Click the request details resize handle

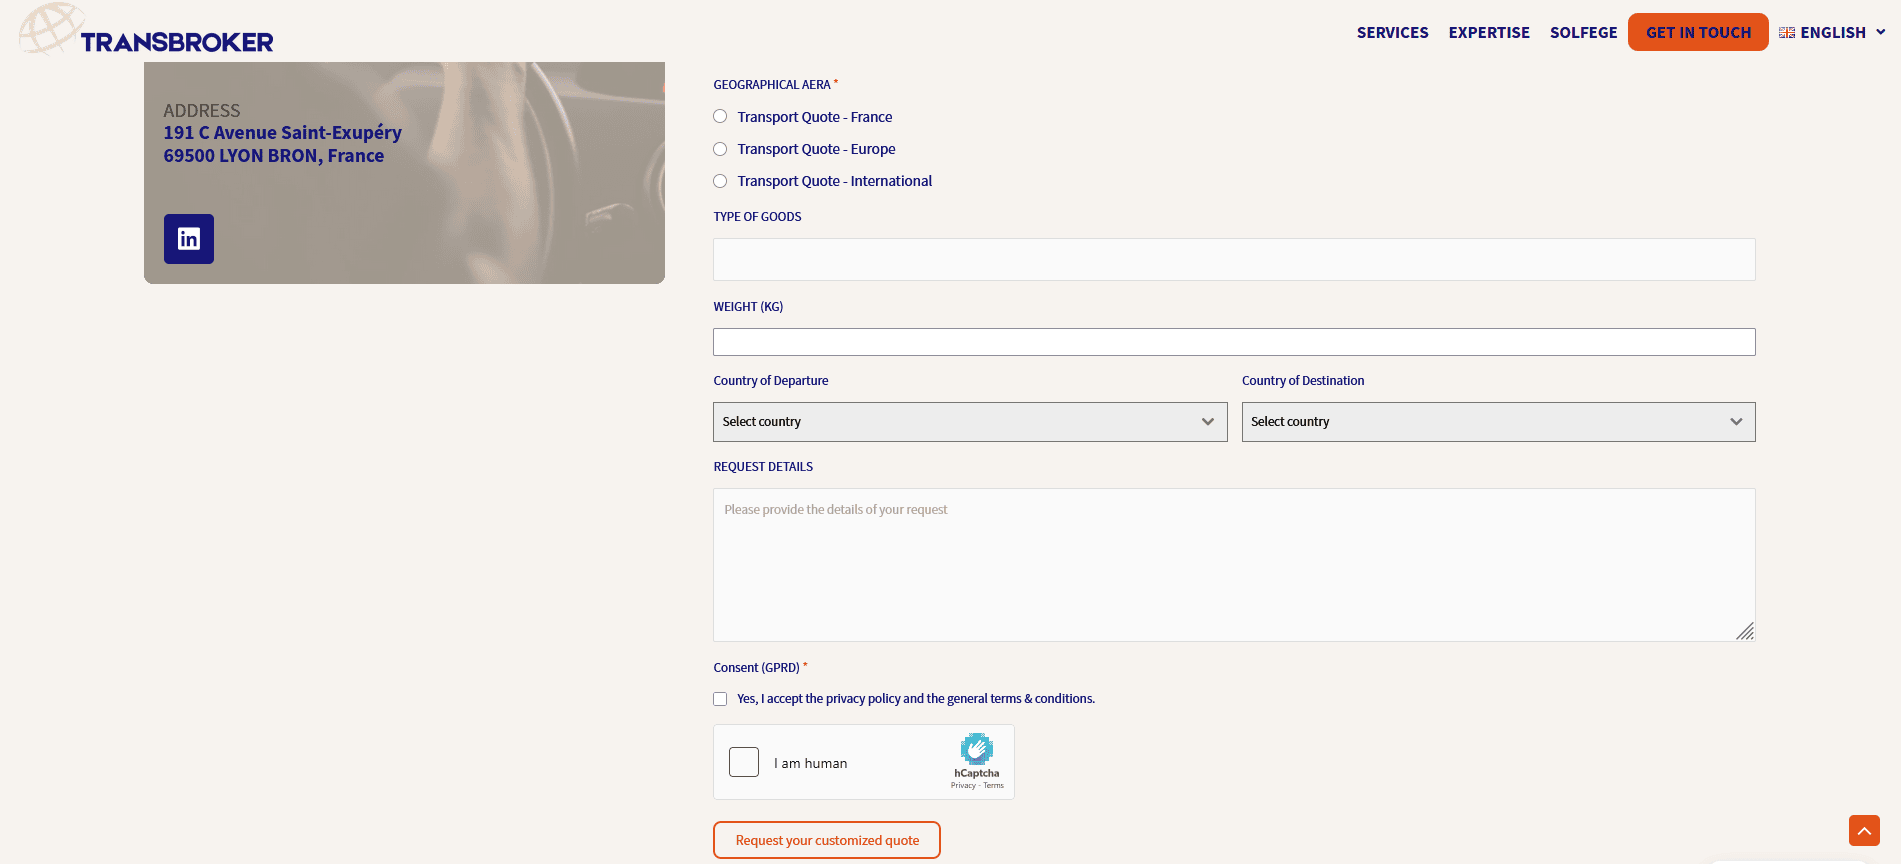point(1745,631)
